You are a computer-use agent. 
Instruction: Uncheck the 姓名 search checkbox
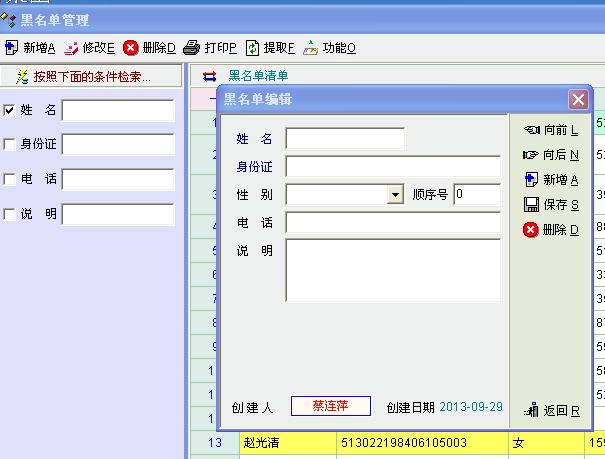pos(10,110)
